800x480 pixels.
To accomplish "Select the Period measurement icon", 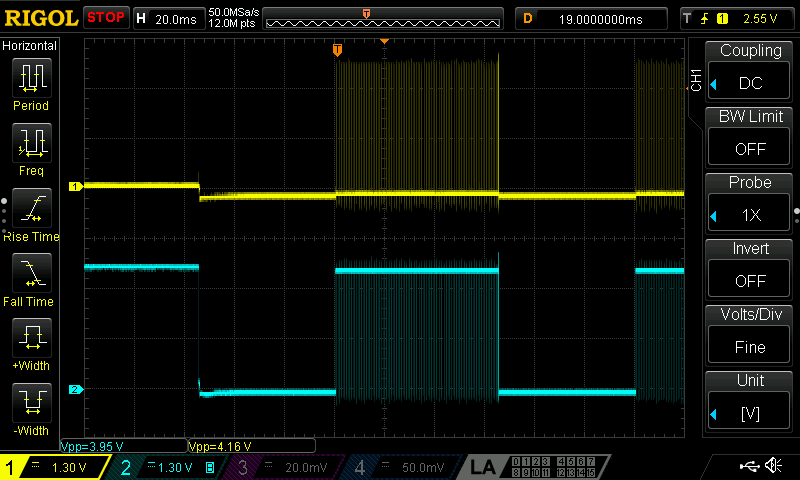I will point(32,78).
